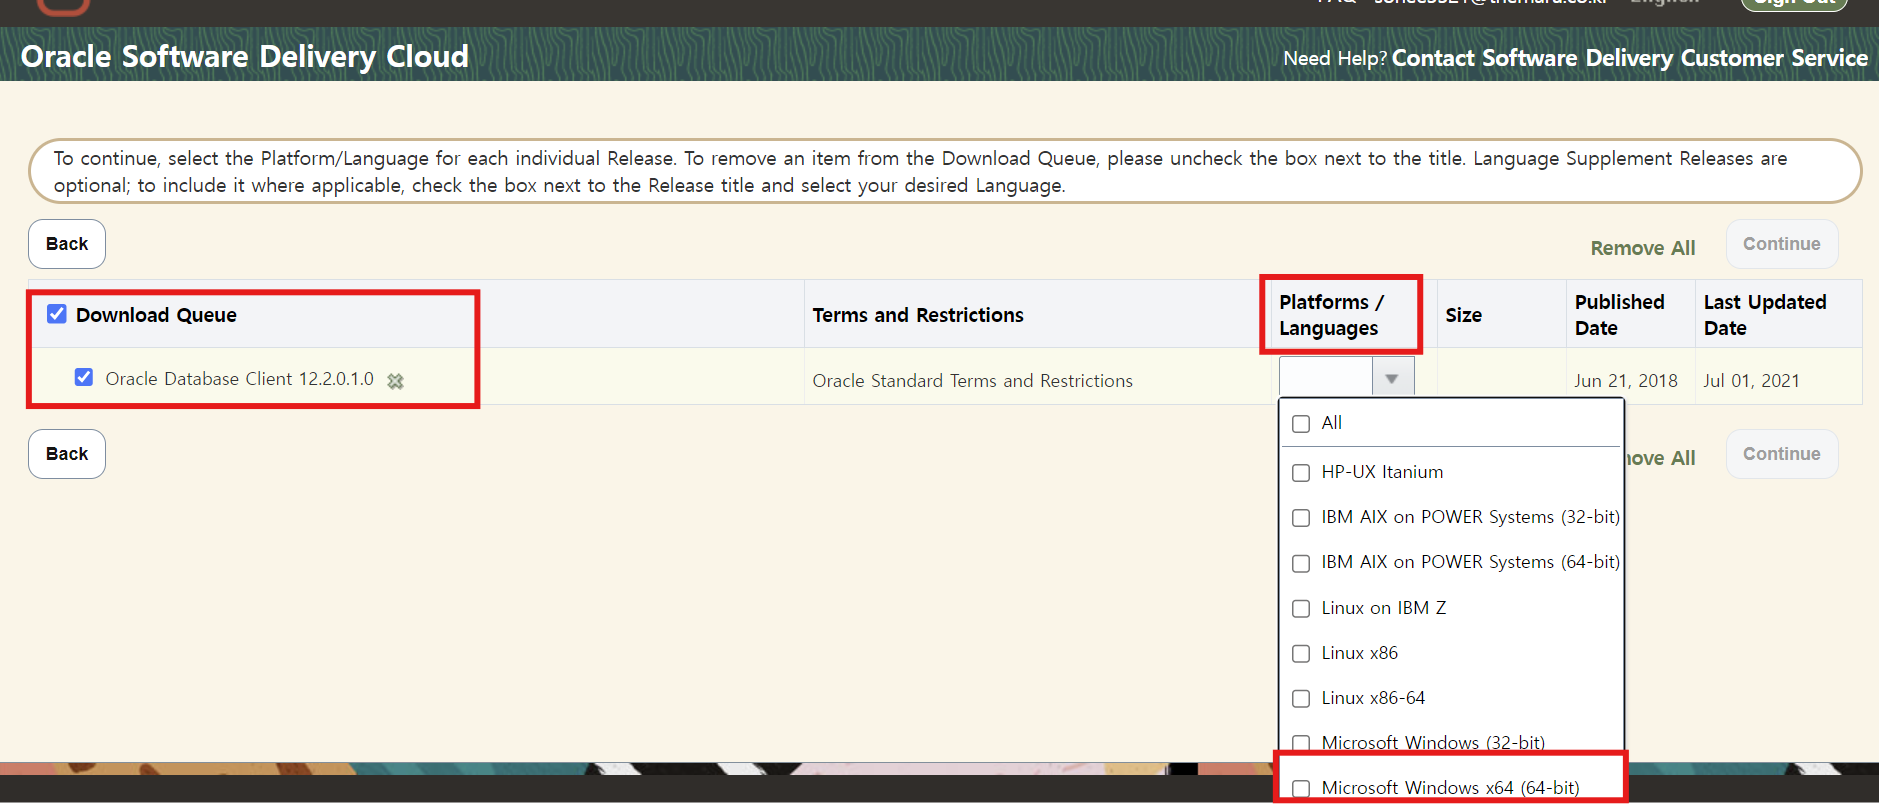Click the Oracle Database Client 12.2.0.1.0 title
Image resolution: width=1879 pixels, height=804 pixels.
coord(239,379)
